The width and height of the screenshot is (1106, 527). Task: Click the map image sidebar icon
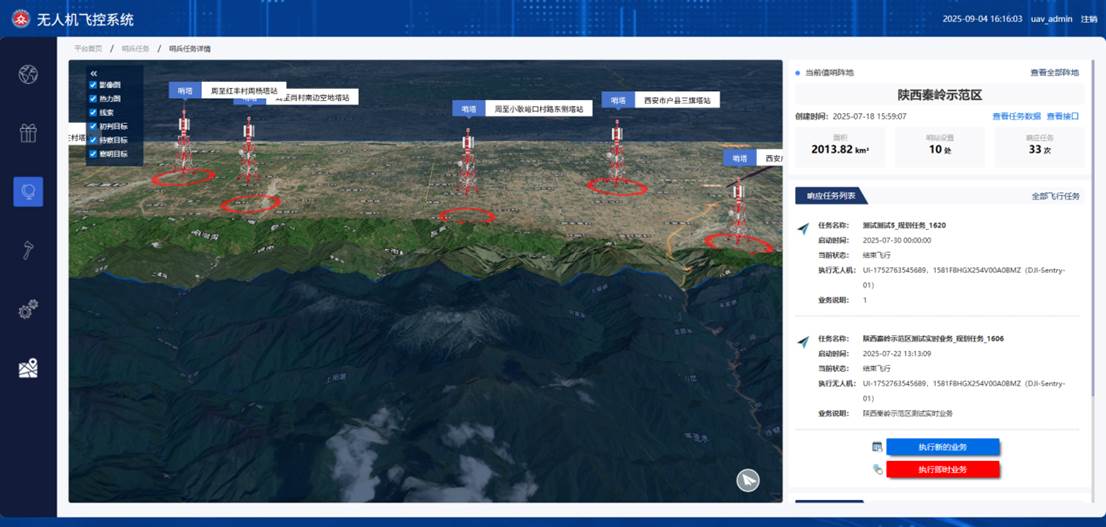click(28, 369)
